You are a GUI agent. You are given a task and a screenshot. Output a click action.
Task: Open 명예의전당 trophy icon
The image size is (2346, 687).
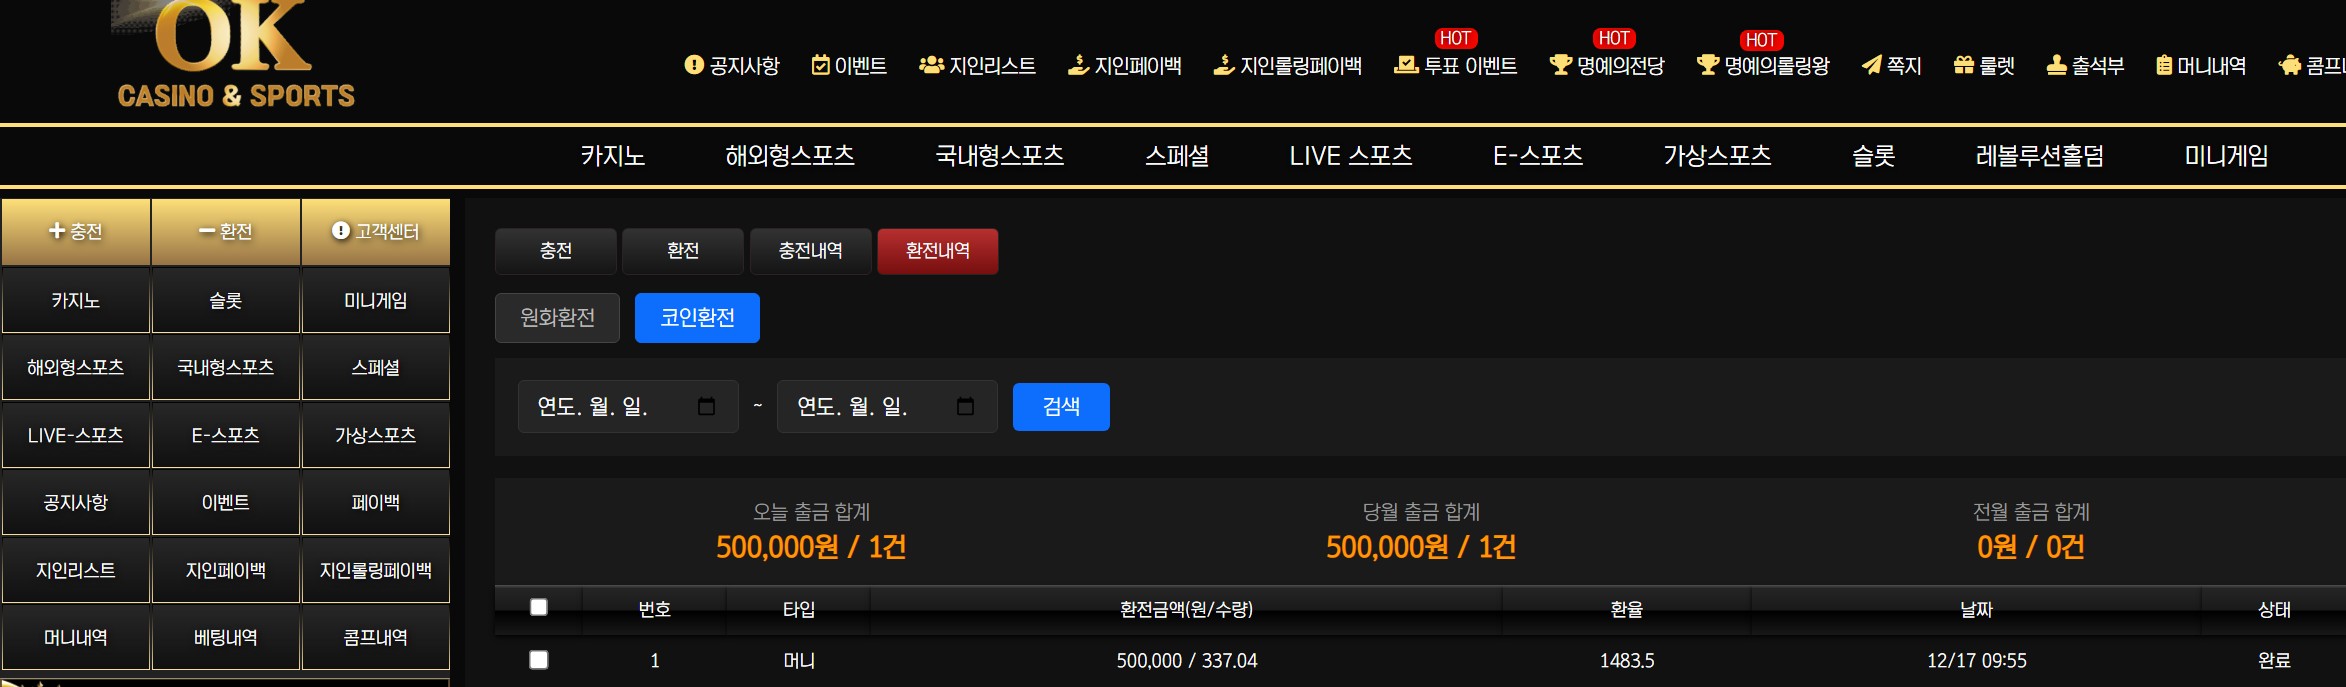tap(1560, 65)
